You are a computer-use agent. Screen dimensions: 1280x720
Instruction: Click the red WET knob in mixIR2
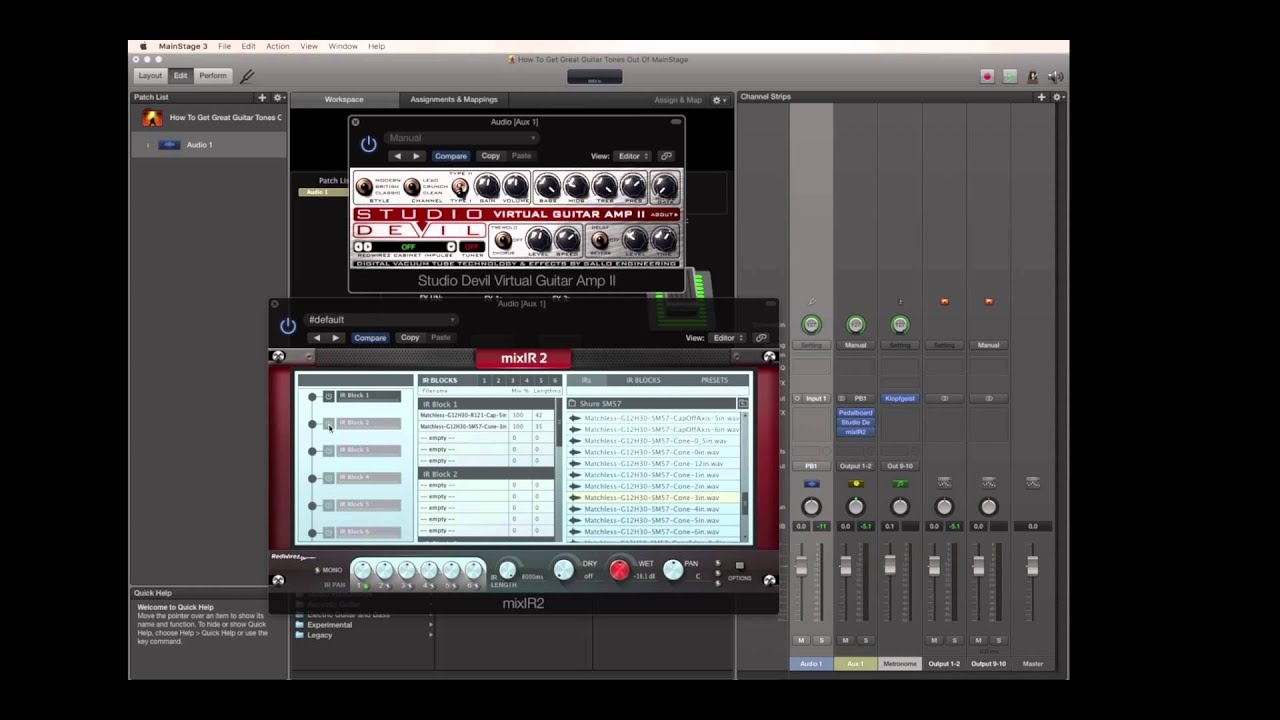tap(619, 570)
